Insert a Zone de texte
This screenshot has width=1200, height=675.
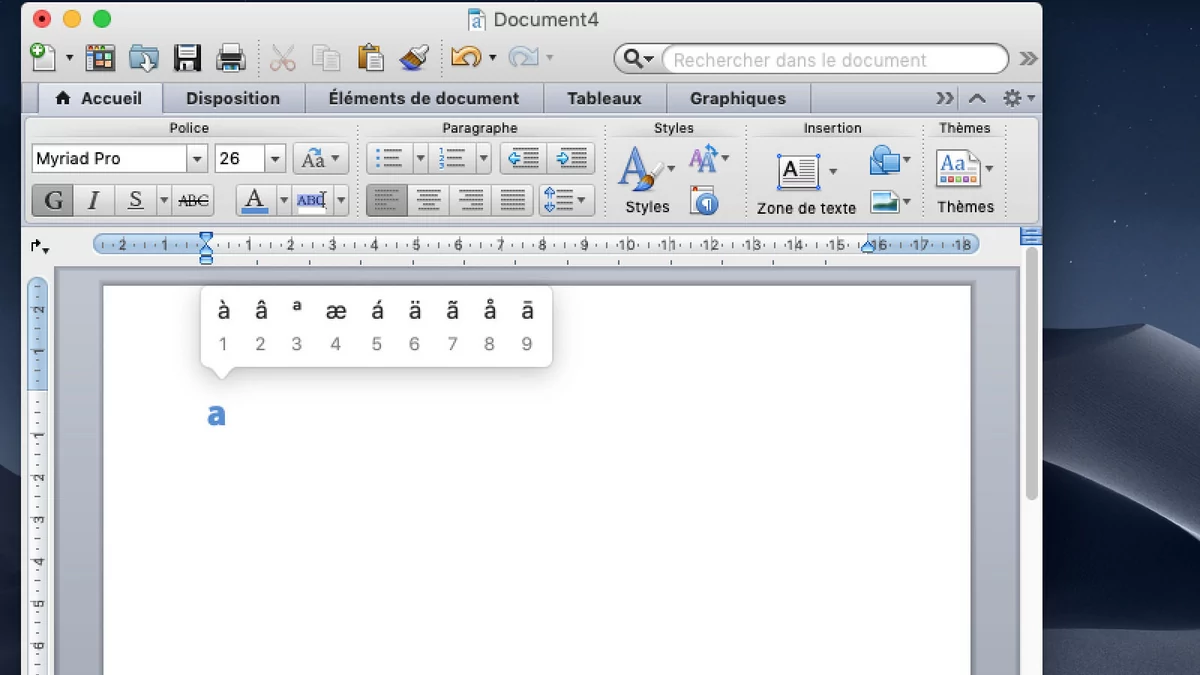tap(797, 172)
